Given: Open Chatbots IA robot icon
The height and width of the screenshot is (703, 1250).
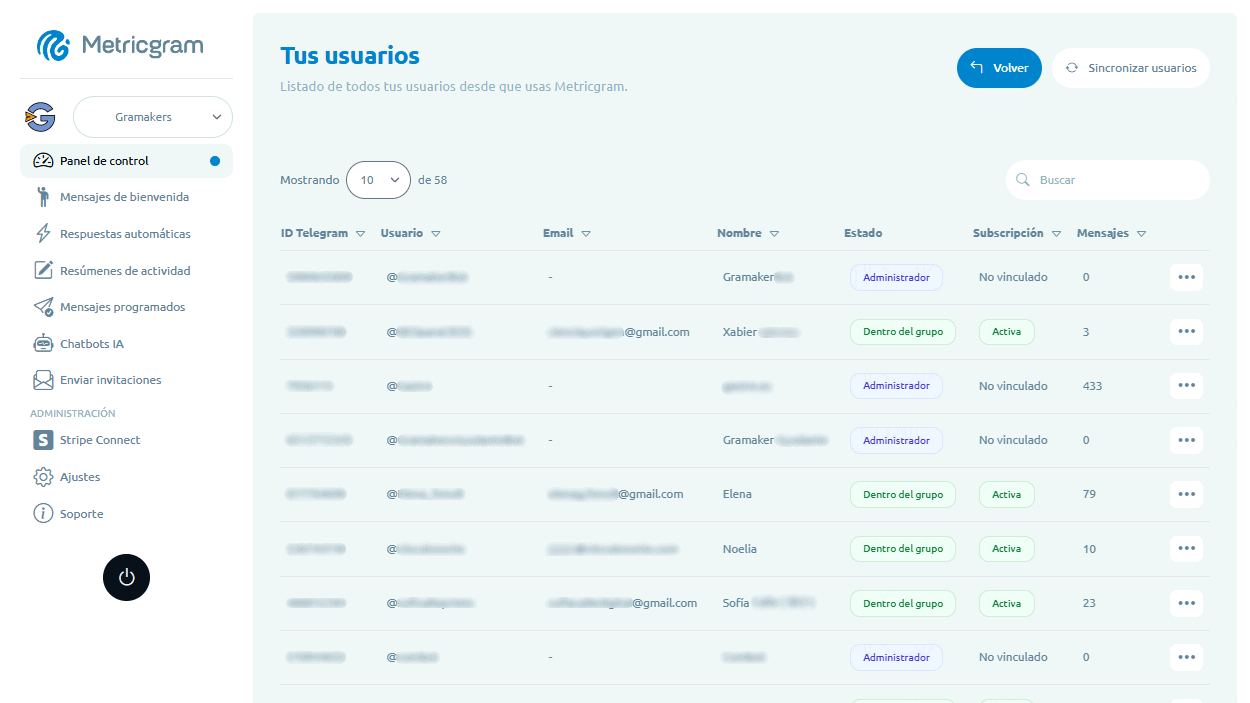Looking at the screenshot, I should coord(43,344).
